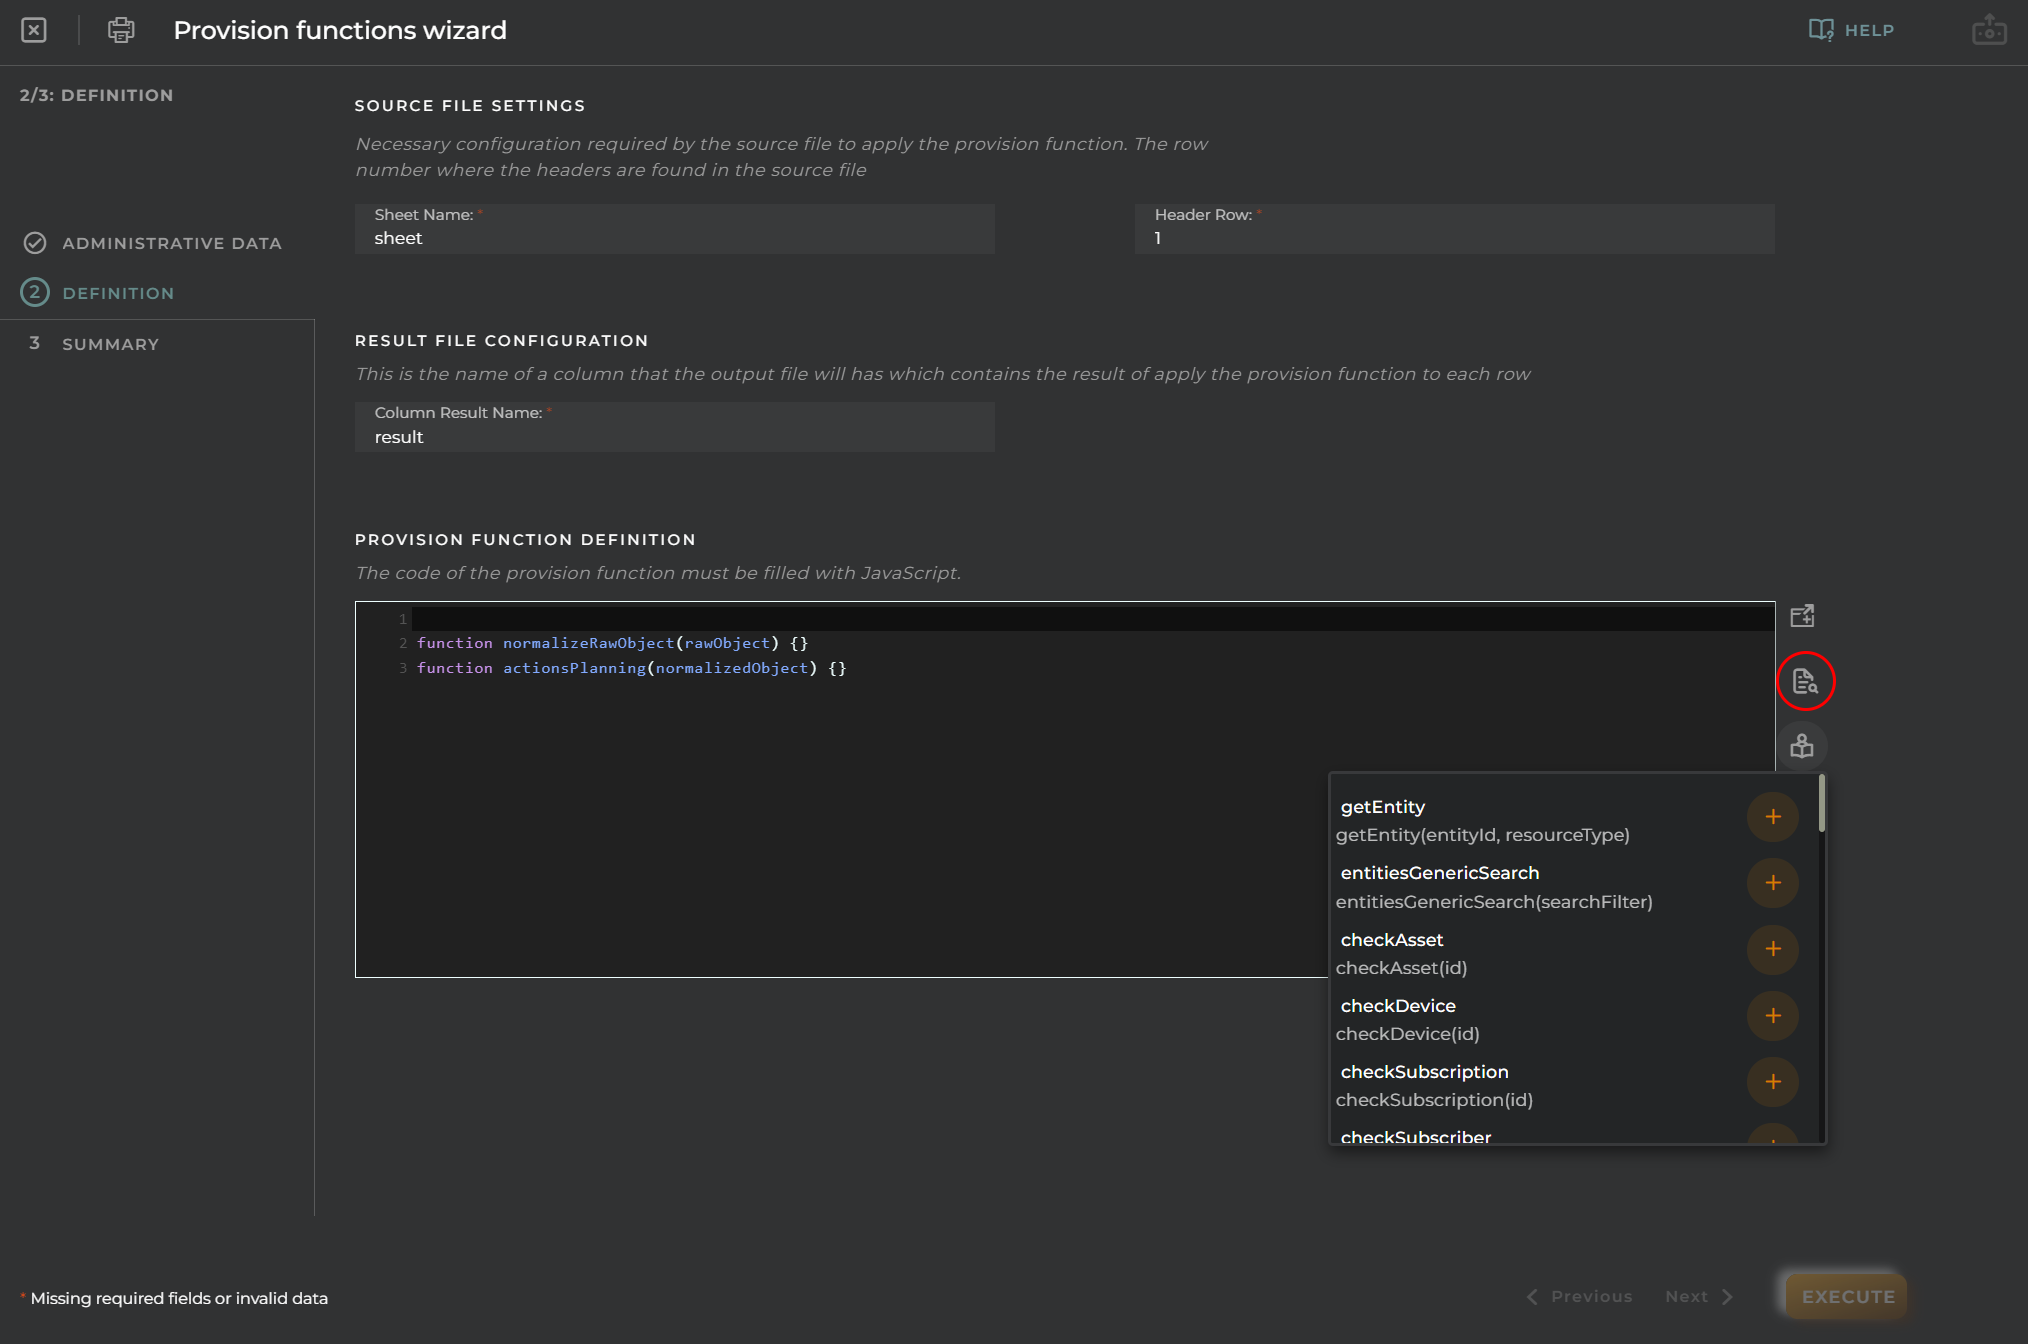Open the HELP book icon
This screenshot has width=2028, height=1344.
coord(1821,30)
